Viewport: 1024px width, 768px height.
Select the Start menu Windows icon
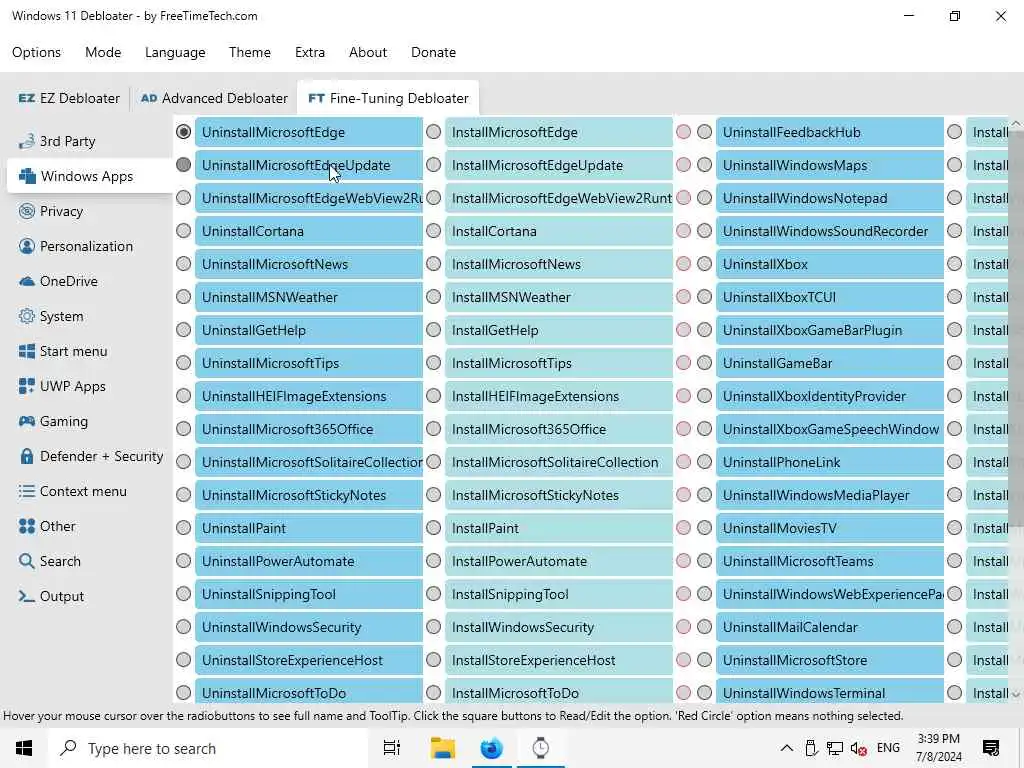(27, 351)
